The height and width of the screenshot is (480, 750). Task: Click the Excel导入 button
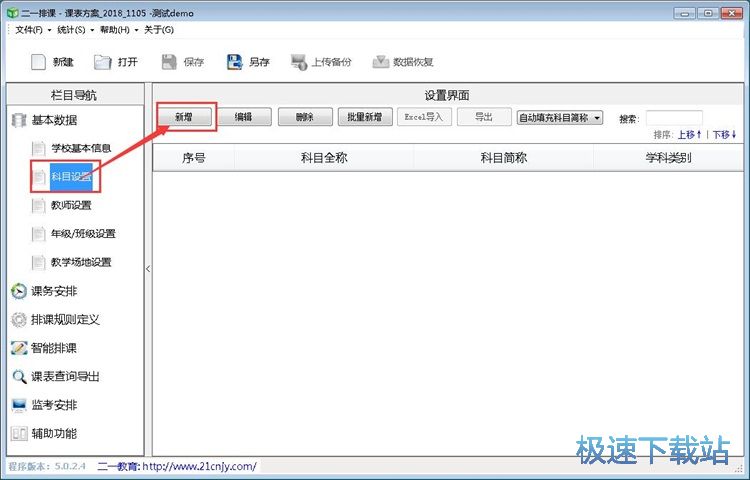pyautogui.click(x=424, y=117)
